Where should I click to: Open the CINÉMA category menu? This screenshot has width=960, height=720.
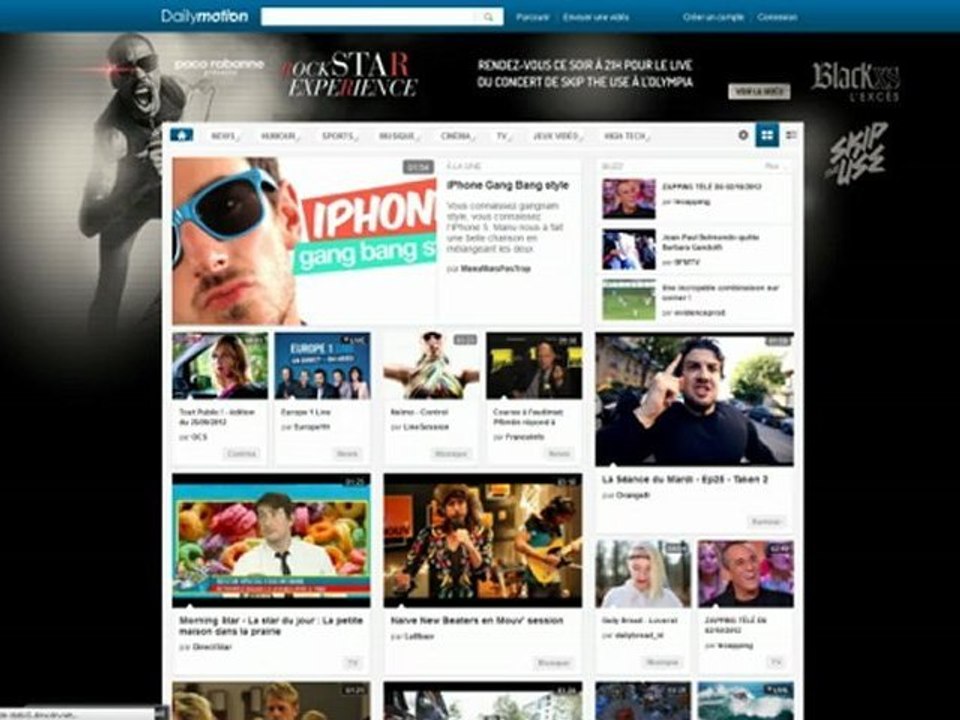(x=457, y=136)
